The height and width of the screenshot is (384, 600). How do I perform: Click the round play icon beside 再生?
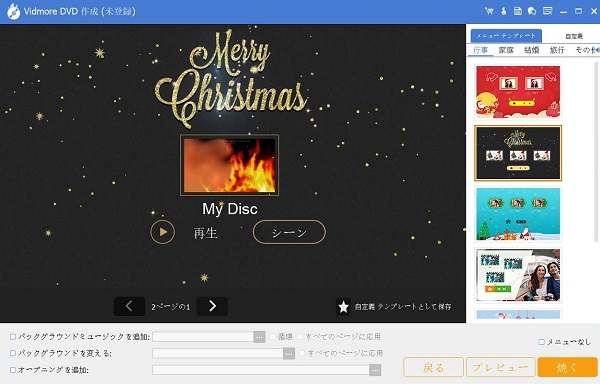coord(163,232)
